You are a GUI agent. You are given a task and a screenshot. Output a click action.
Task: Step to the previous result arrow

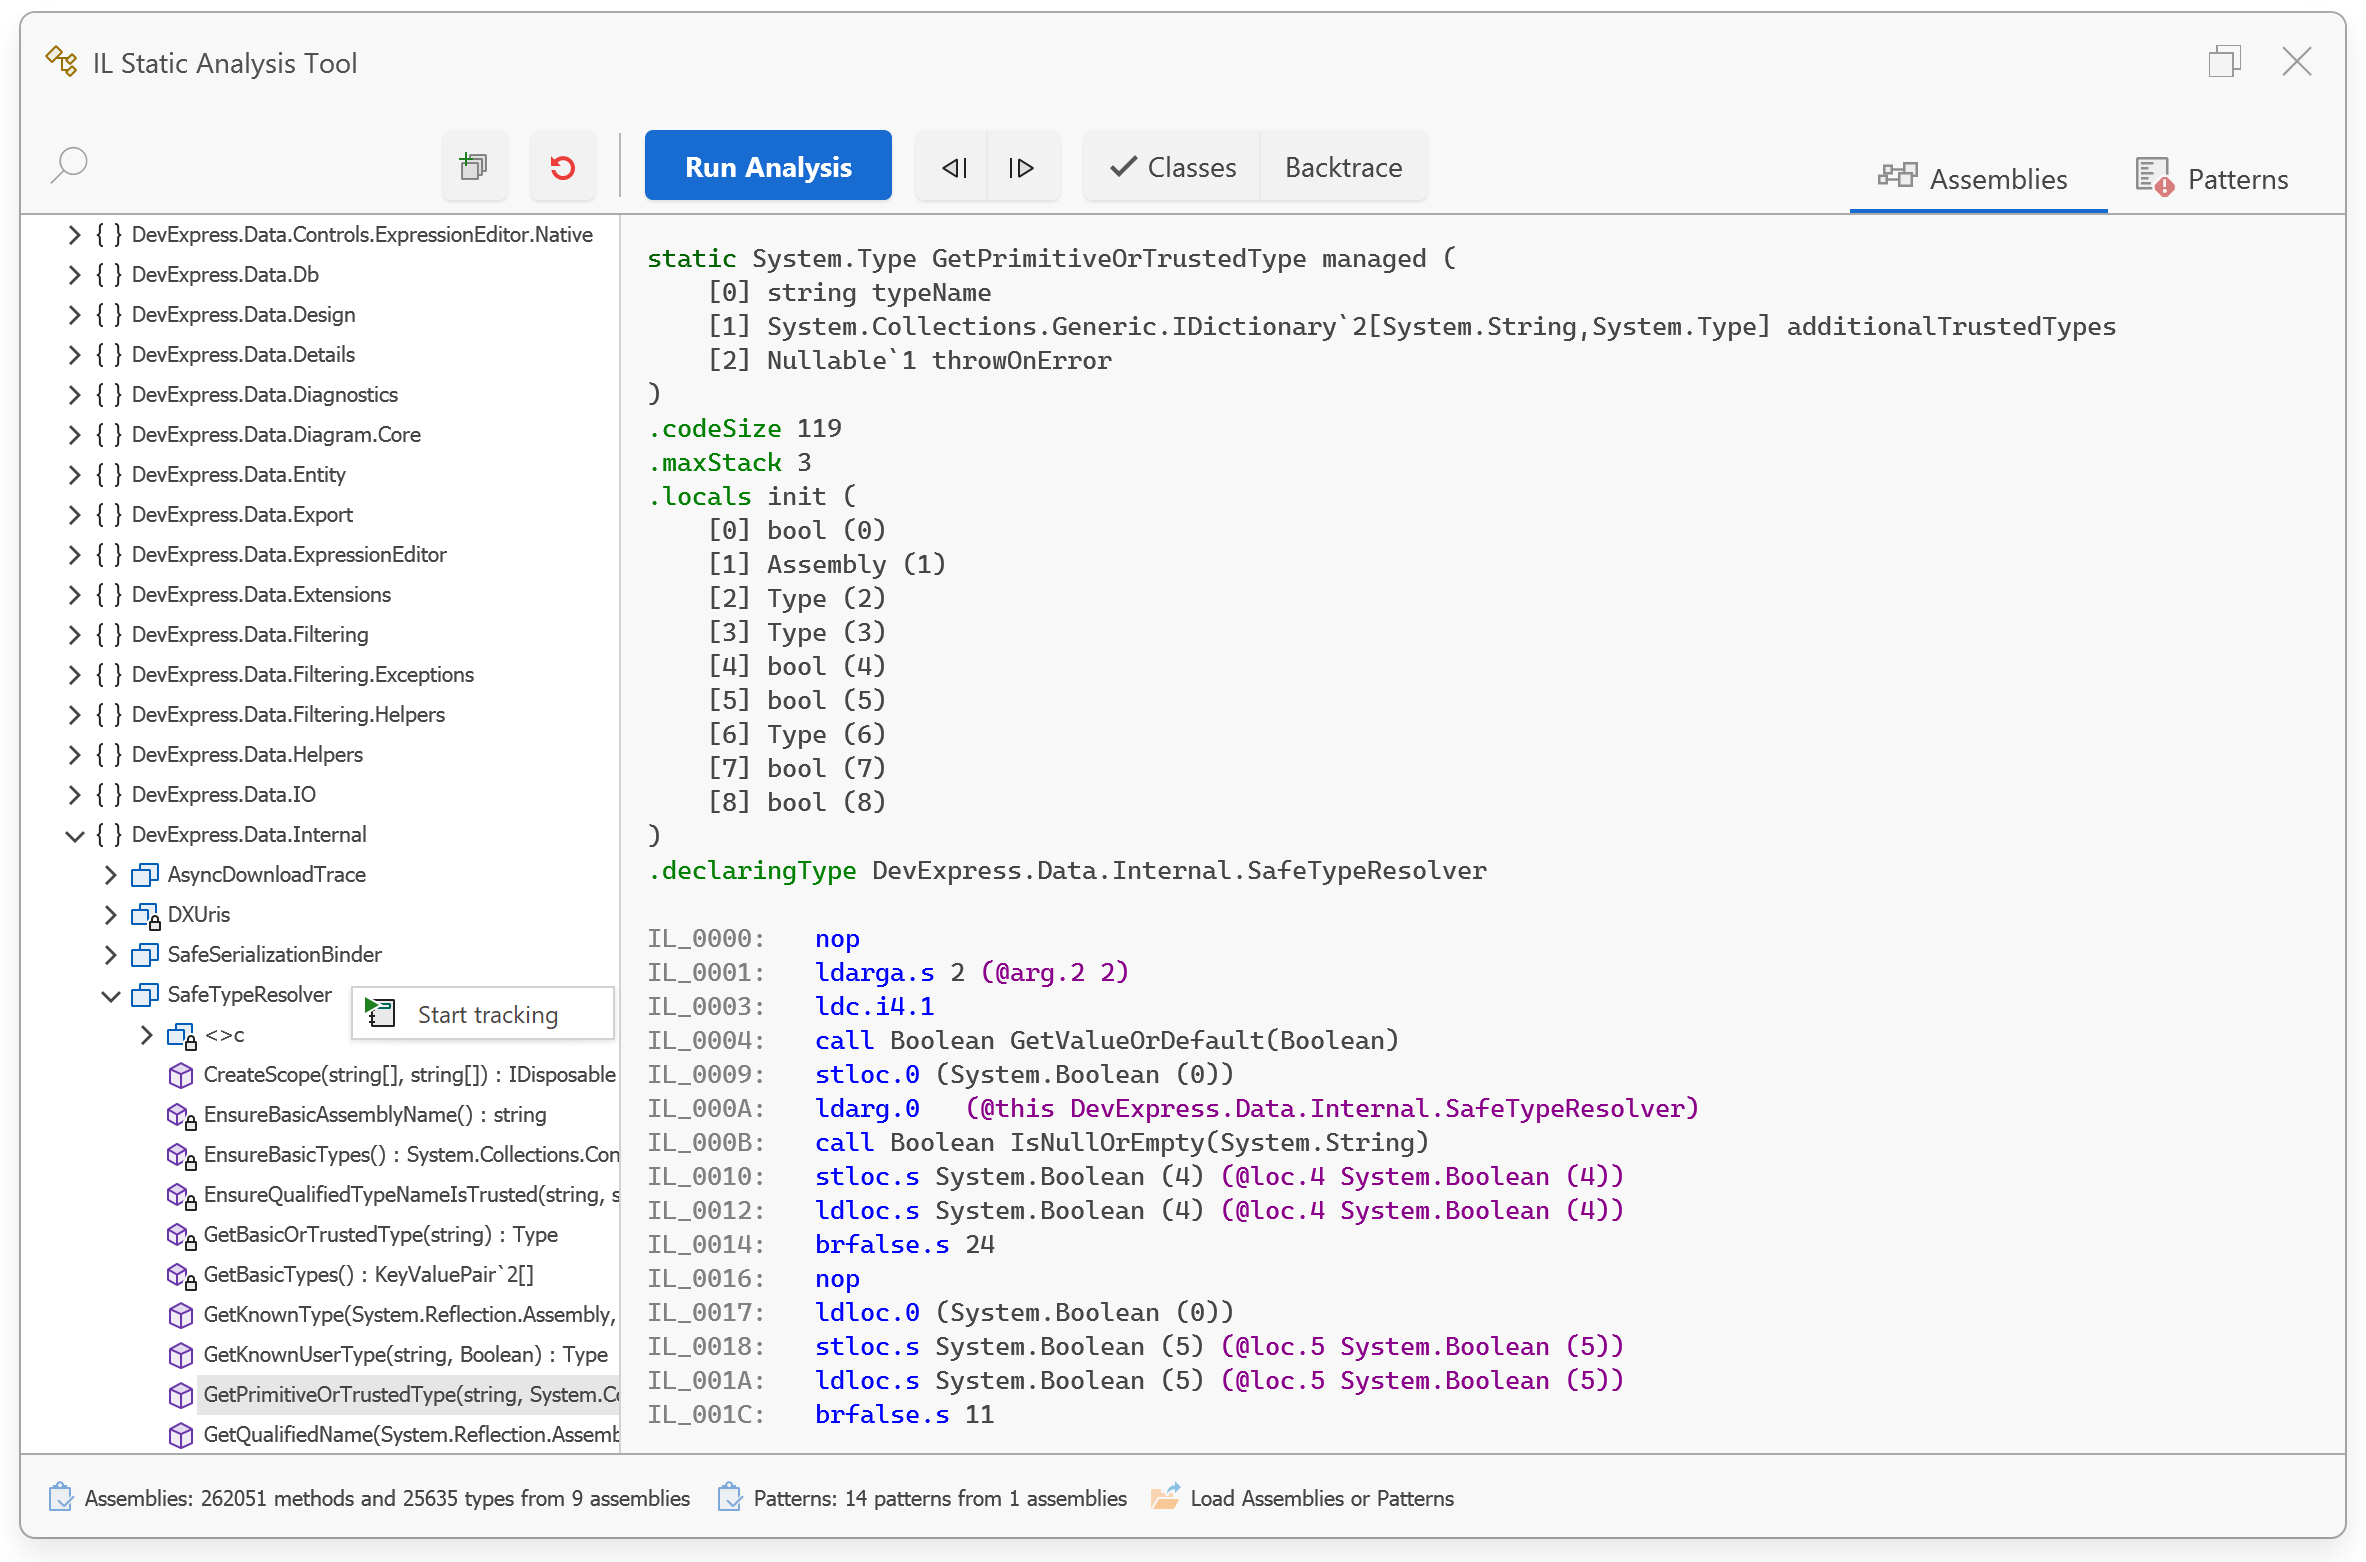954,167
